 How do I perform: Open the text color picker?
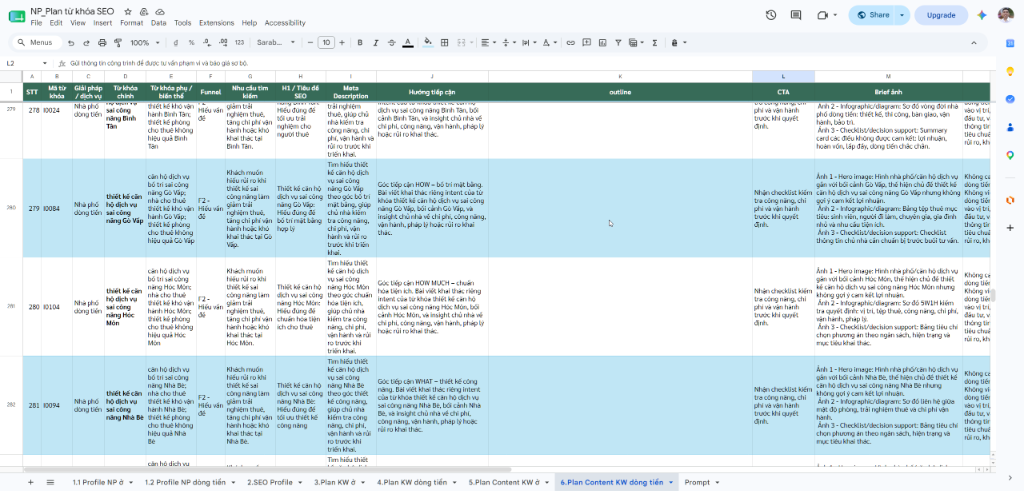(x=408, y=42)
